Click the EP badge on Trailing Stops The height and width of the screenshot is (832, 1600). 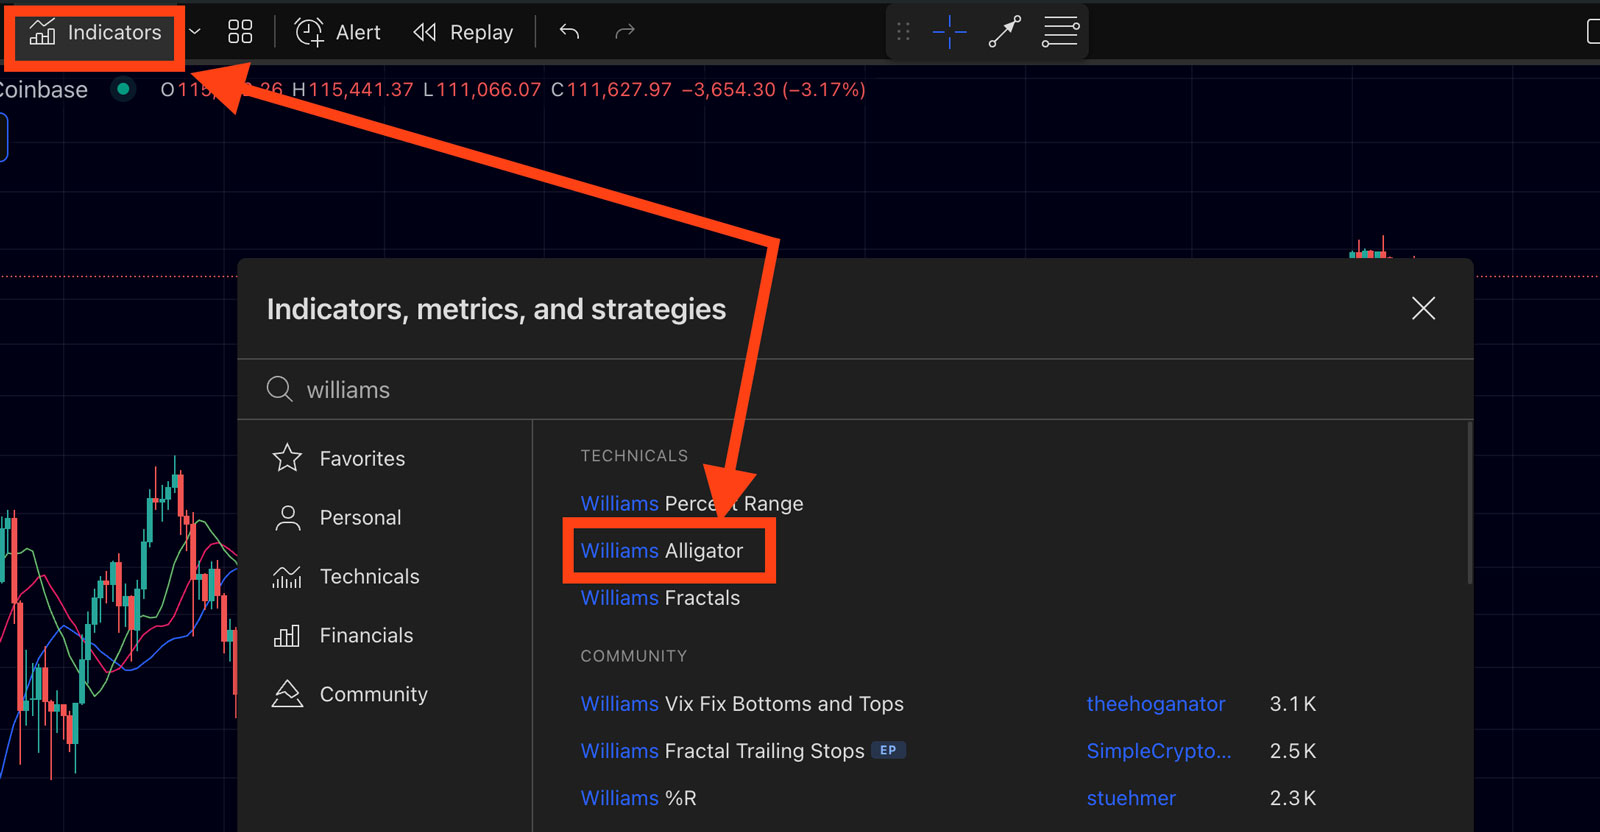[x=888, y=750]
